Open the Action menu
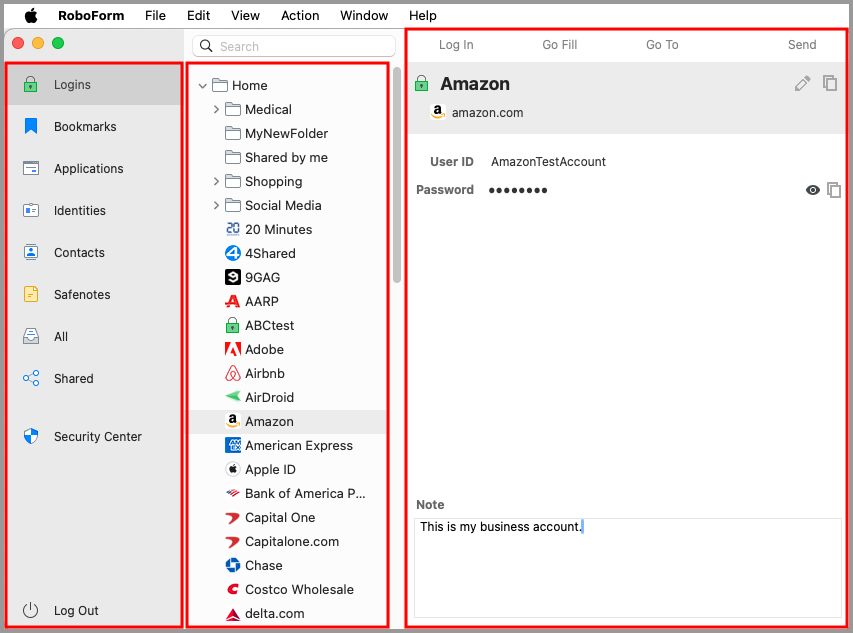 click(300, 16)
